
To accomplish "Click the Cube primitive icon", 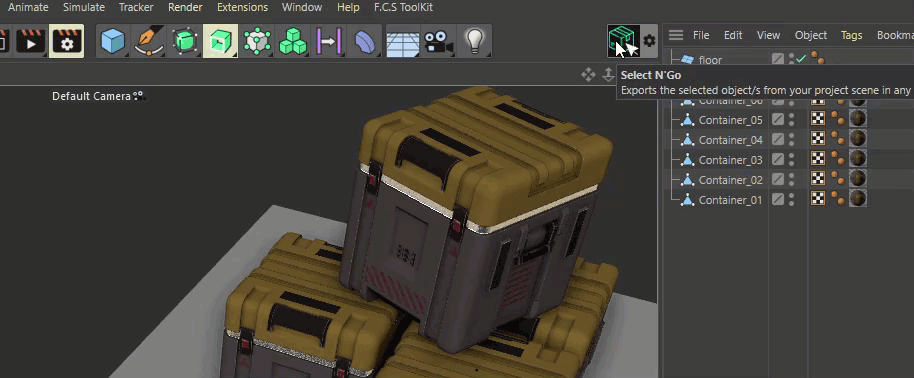I will point(113,41).
